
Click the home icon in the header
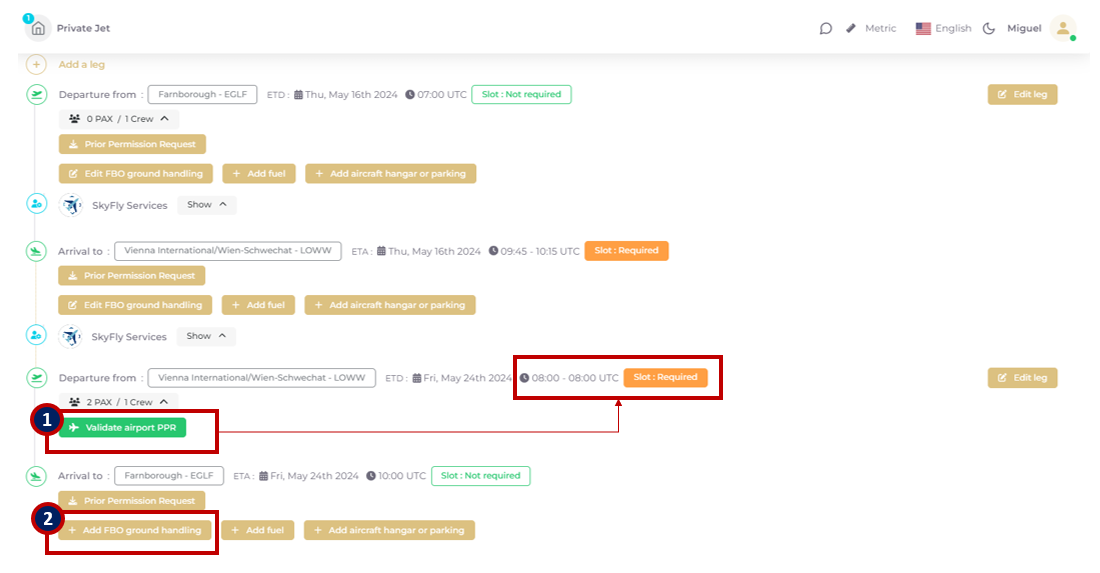[38, 28]
